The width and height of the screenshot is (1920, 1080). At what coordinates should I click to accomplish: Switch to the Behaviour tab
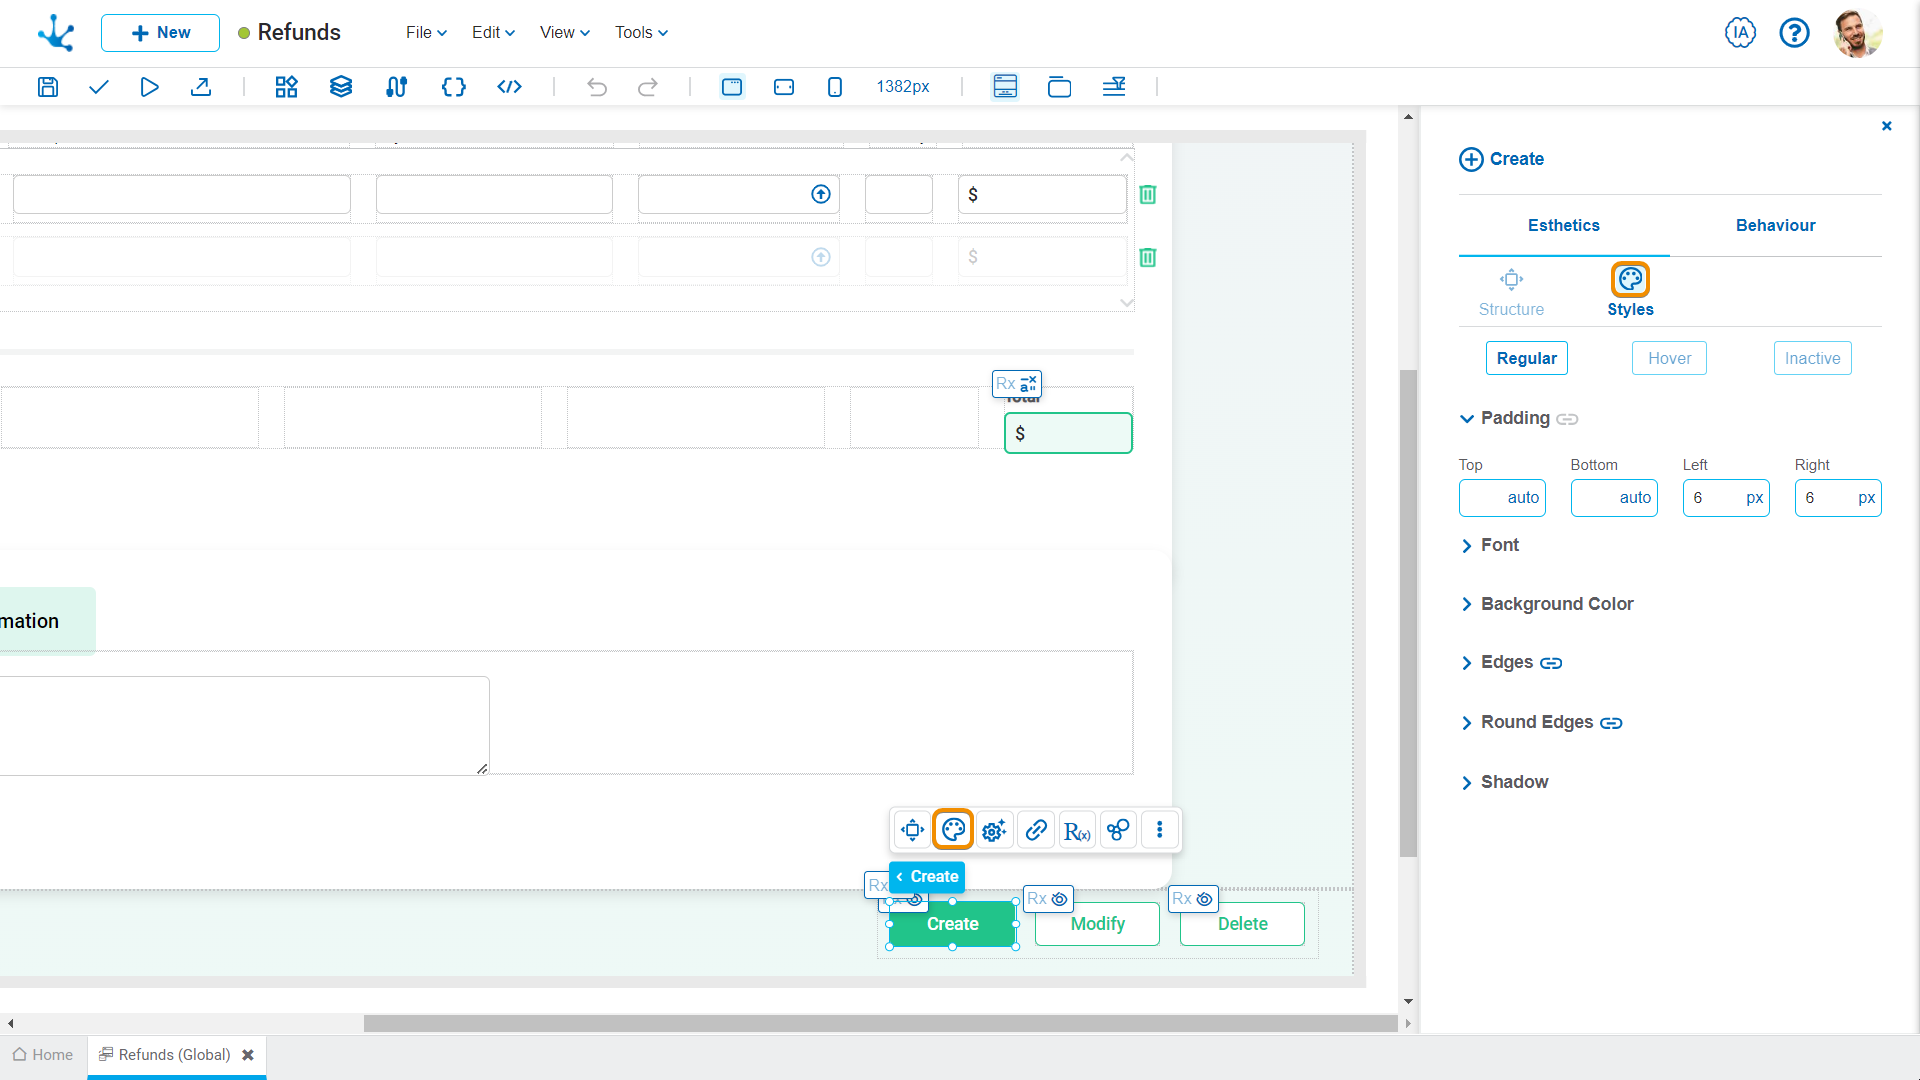[1775, 226]
